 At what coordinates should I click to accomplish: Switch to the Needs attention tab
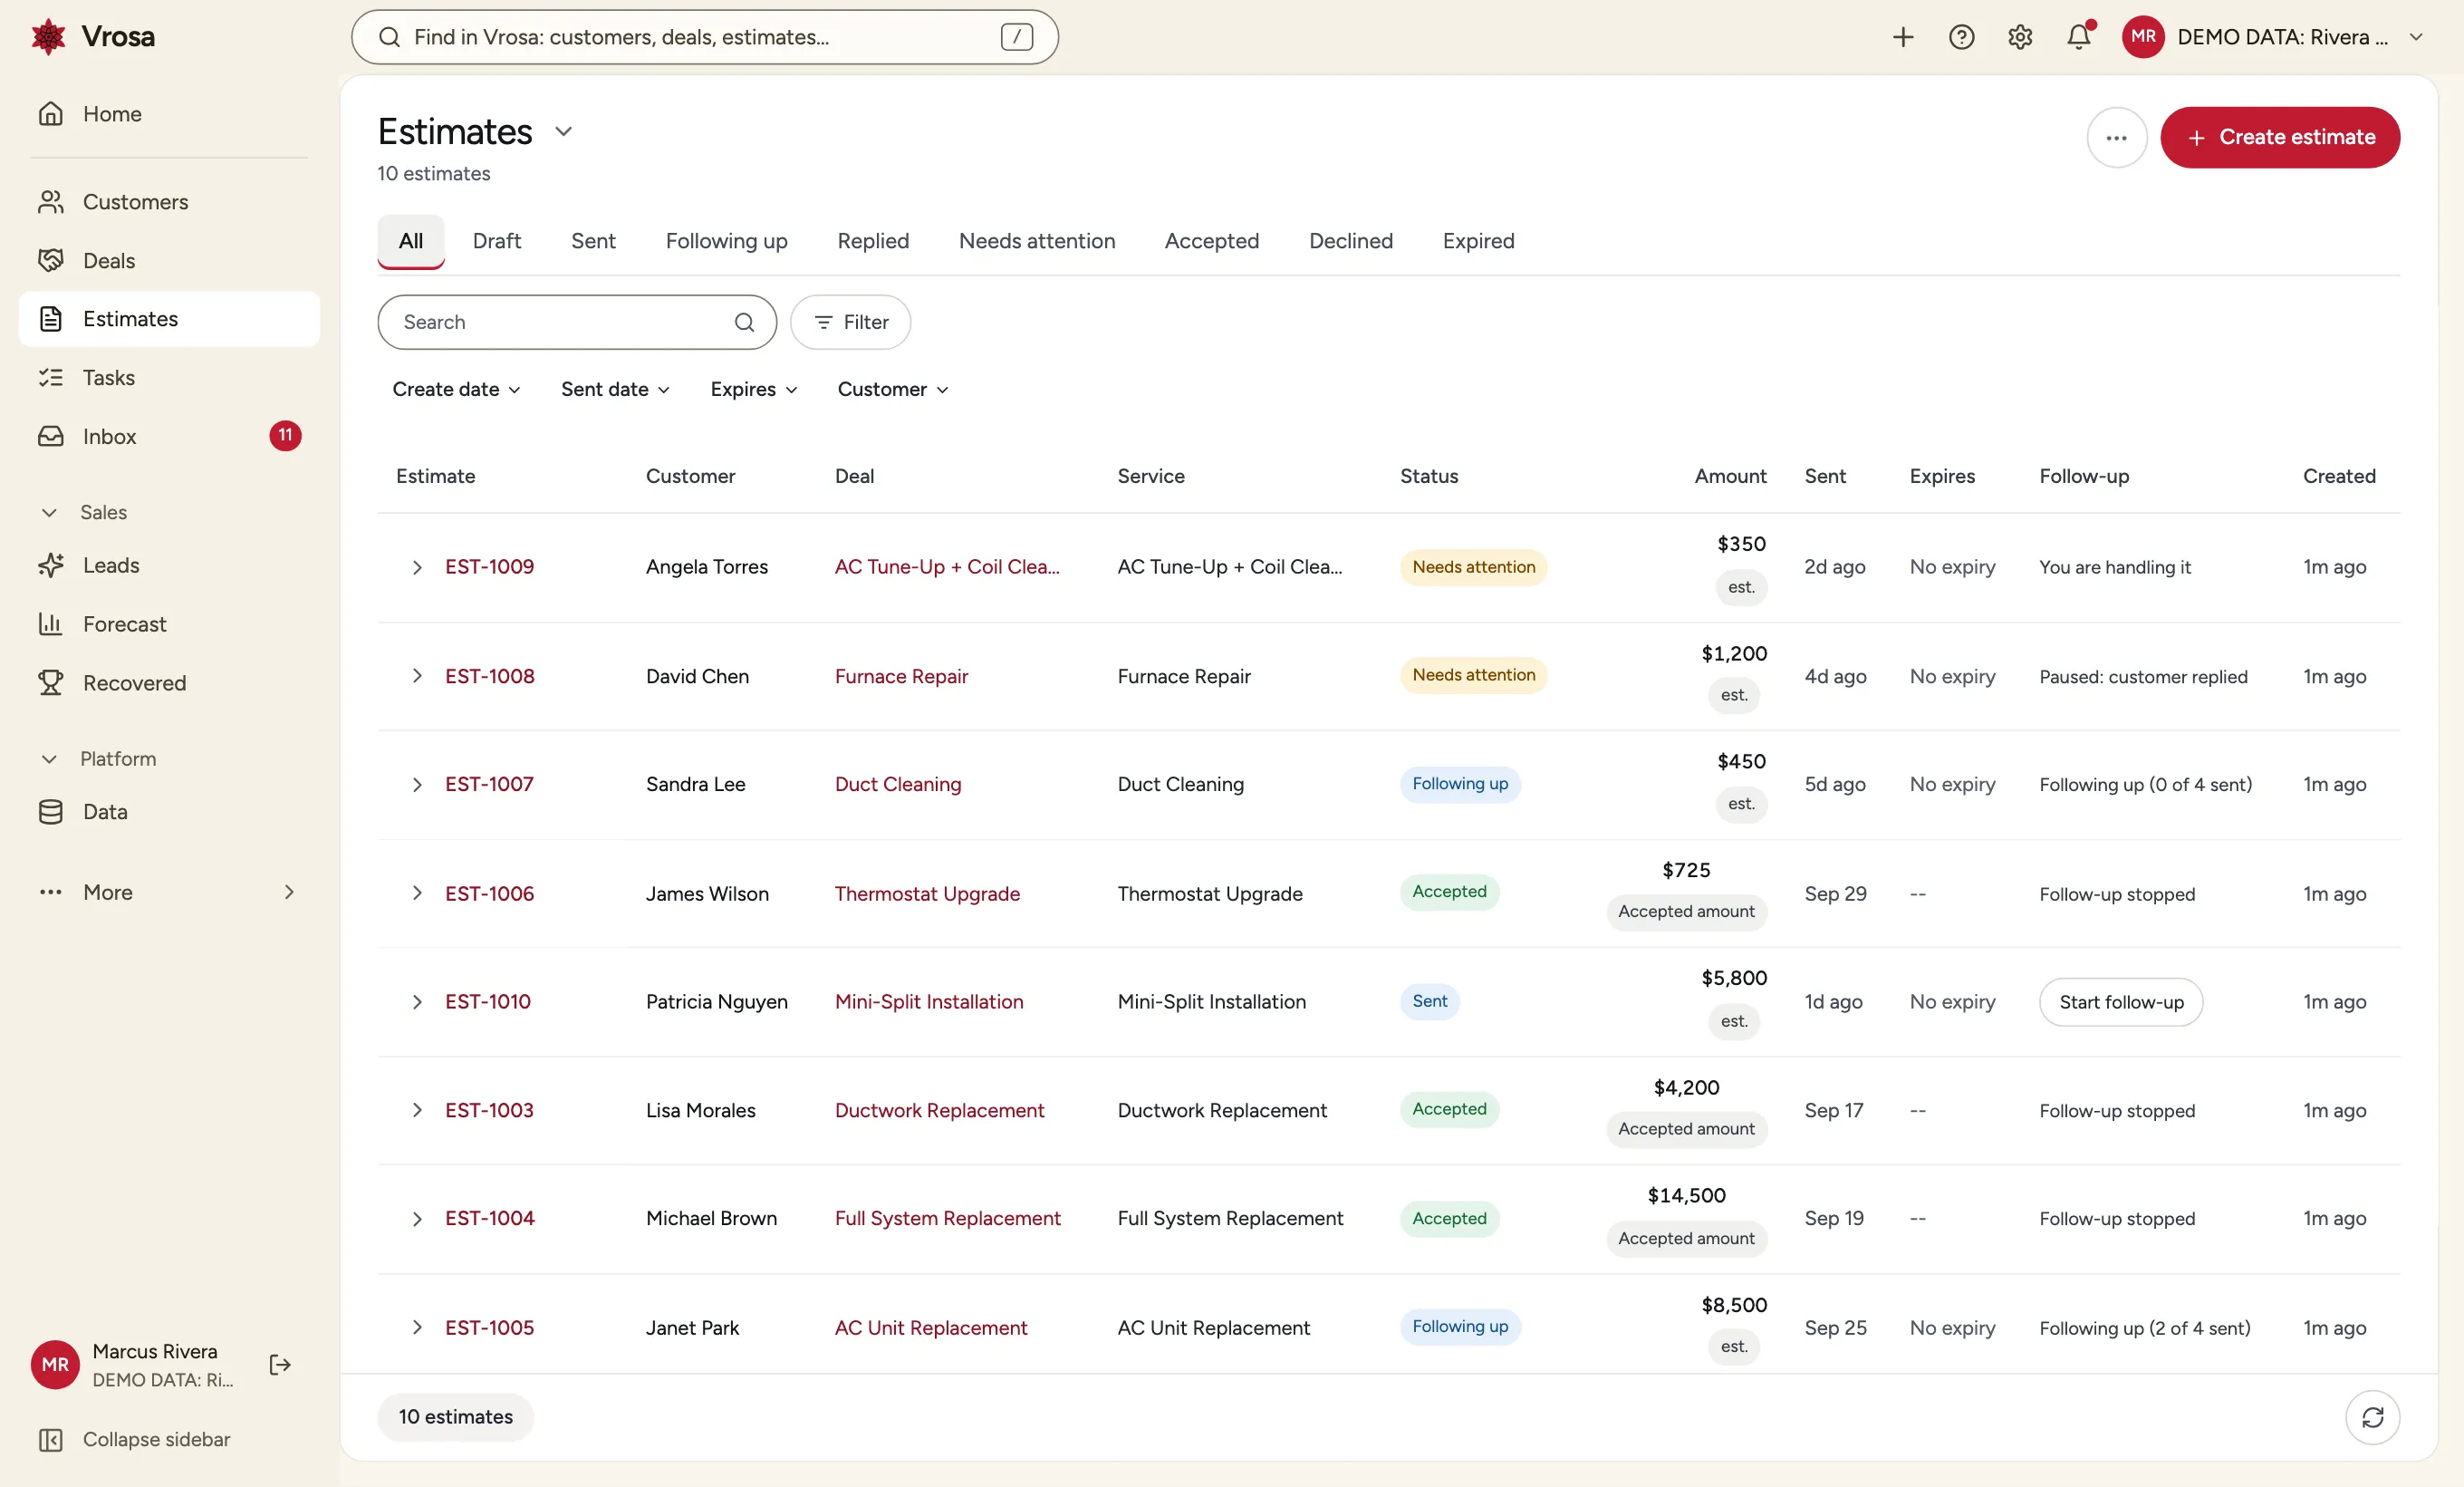[1036, 241]
